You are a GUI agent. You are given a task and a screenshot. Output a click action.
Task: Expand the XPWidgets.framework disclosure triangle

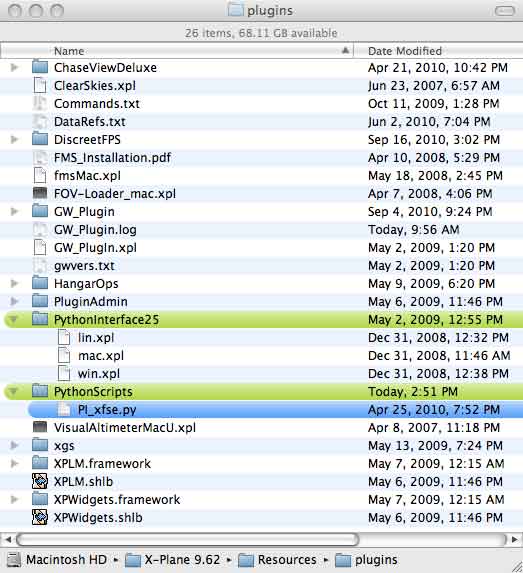click(x=14, y=499)
